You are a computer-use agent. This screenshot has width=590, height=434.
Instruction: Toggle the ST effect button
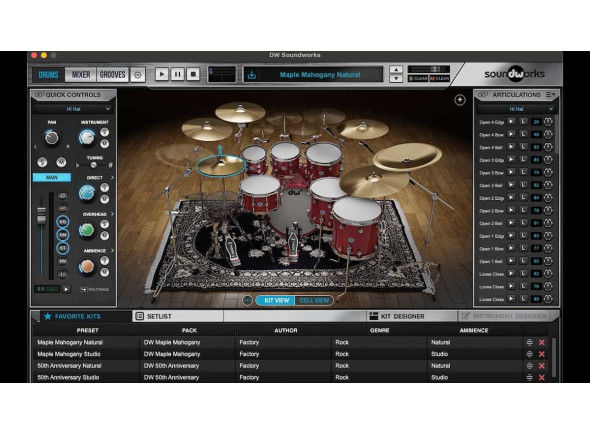(62, 248)
